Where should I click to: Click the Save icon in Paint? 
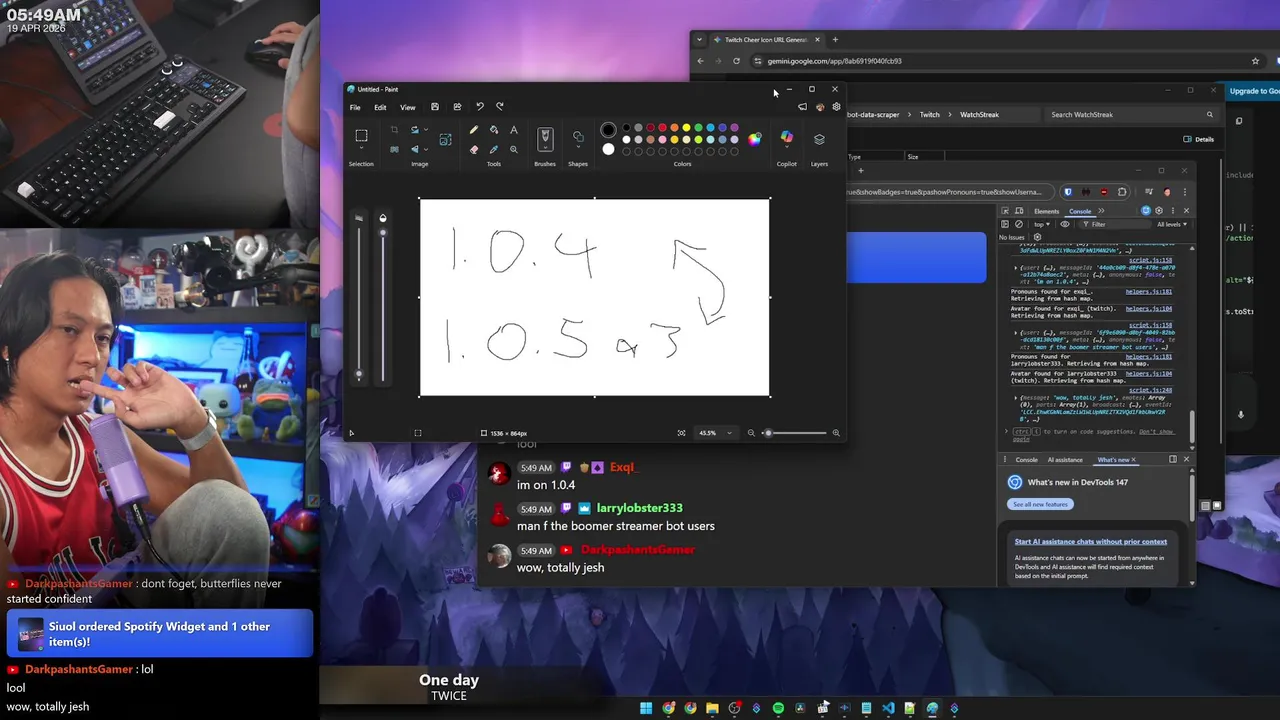pos(435,107)
